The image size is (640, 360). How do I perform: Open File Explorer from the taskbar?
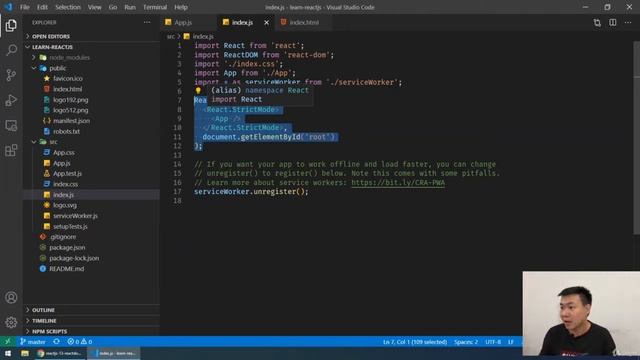coord(25,353)
